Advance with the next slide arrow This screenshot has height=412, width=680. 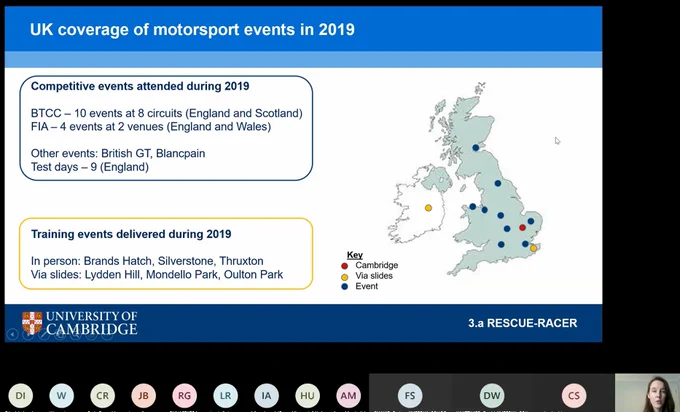click(x=28, y=334)
